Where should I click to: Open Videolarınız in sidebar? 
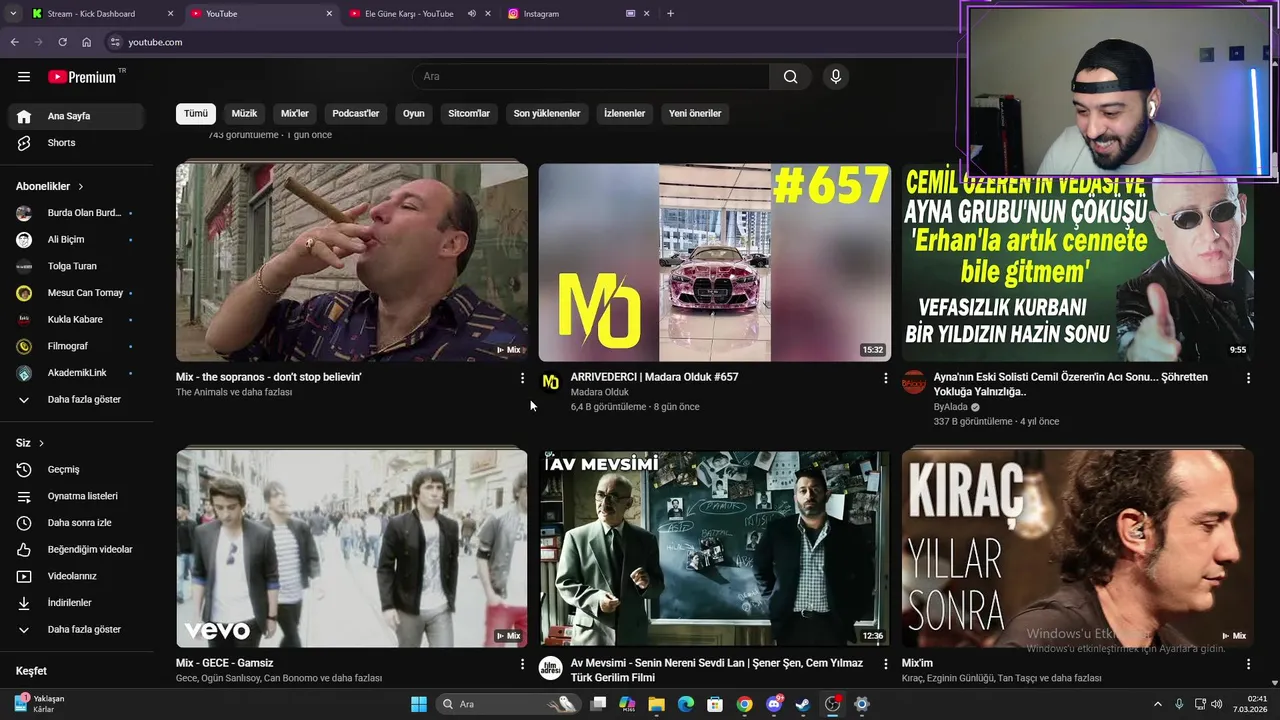(x=77, y=576)
